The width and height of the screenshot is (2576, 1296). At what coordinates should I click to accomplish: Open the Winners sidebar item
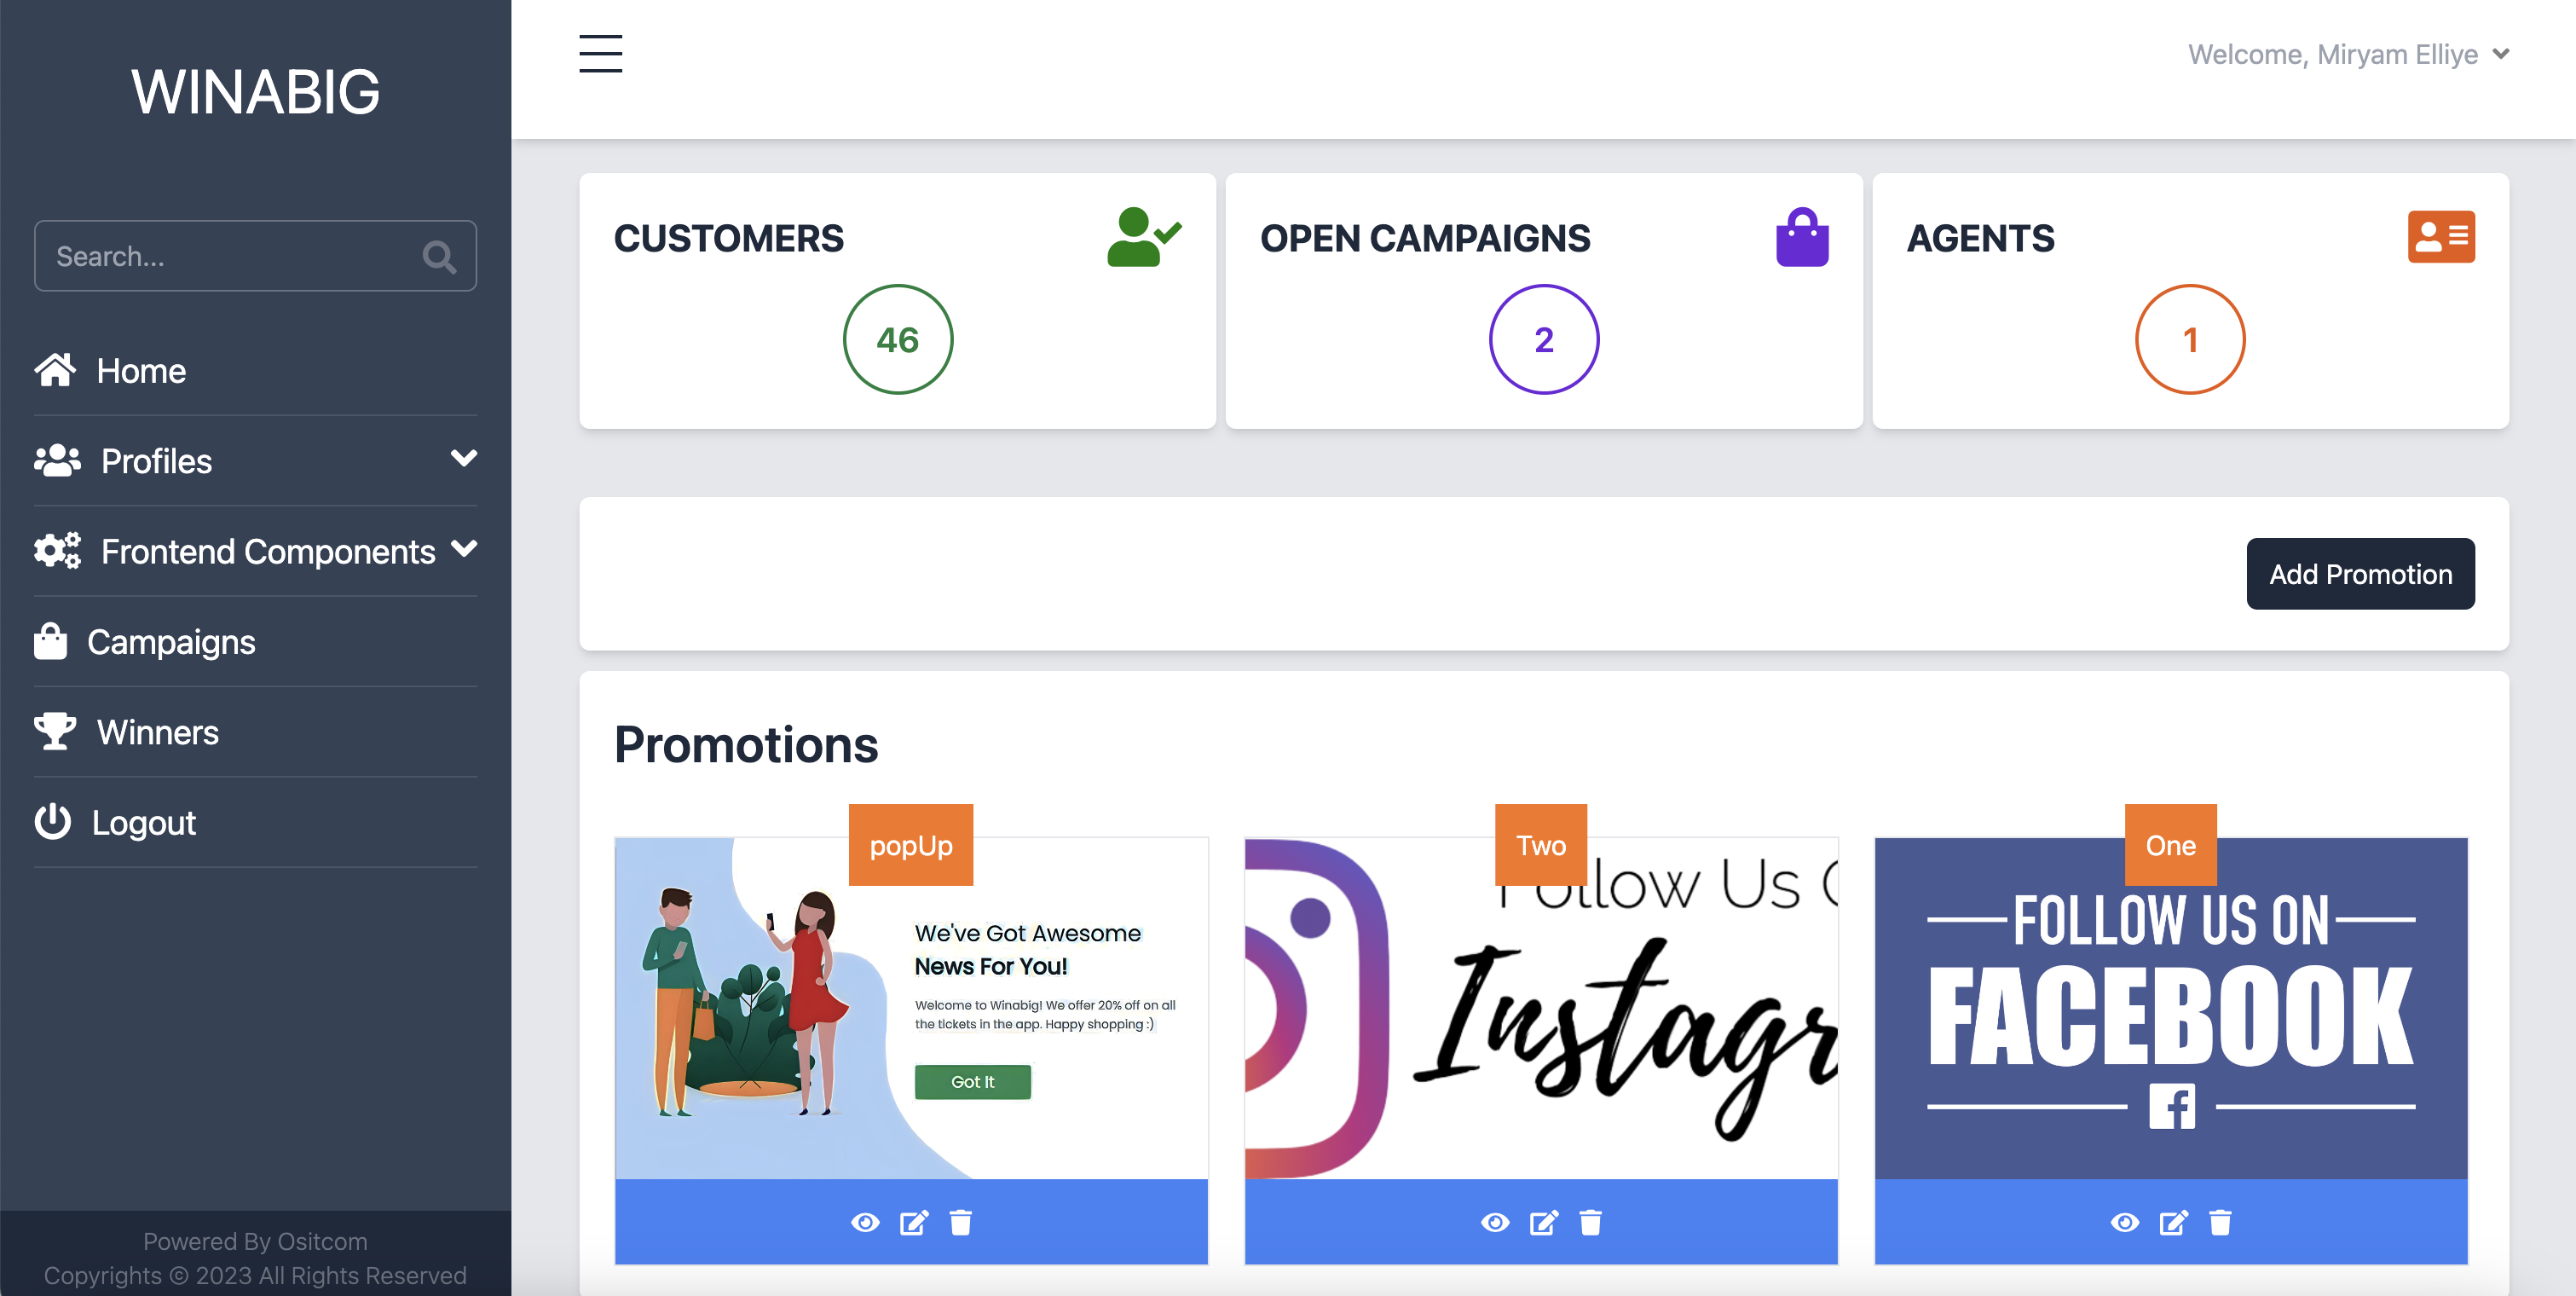[157, 732]
